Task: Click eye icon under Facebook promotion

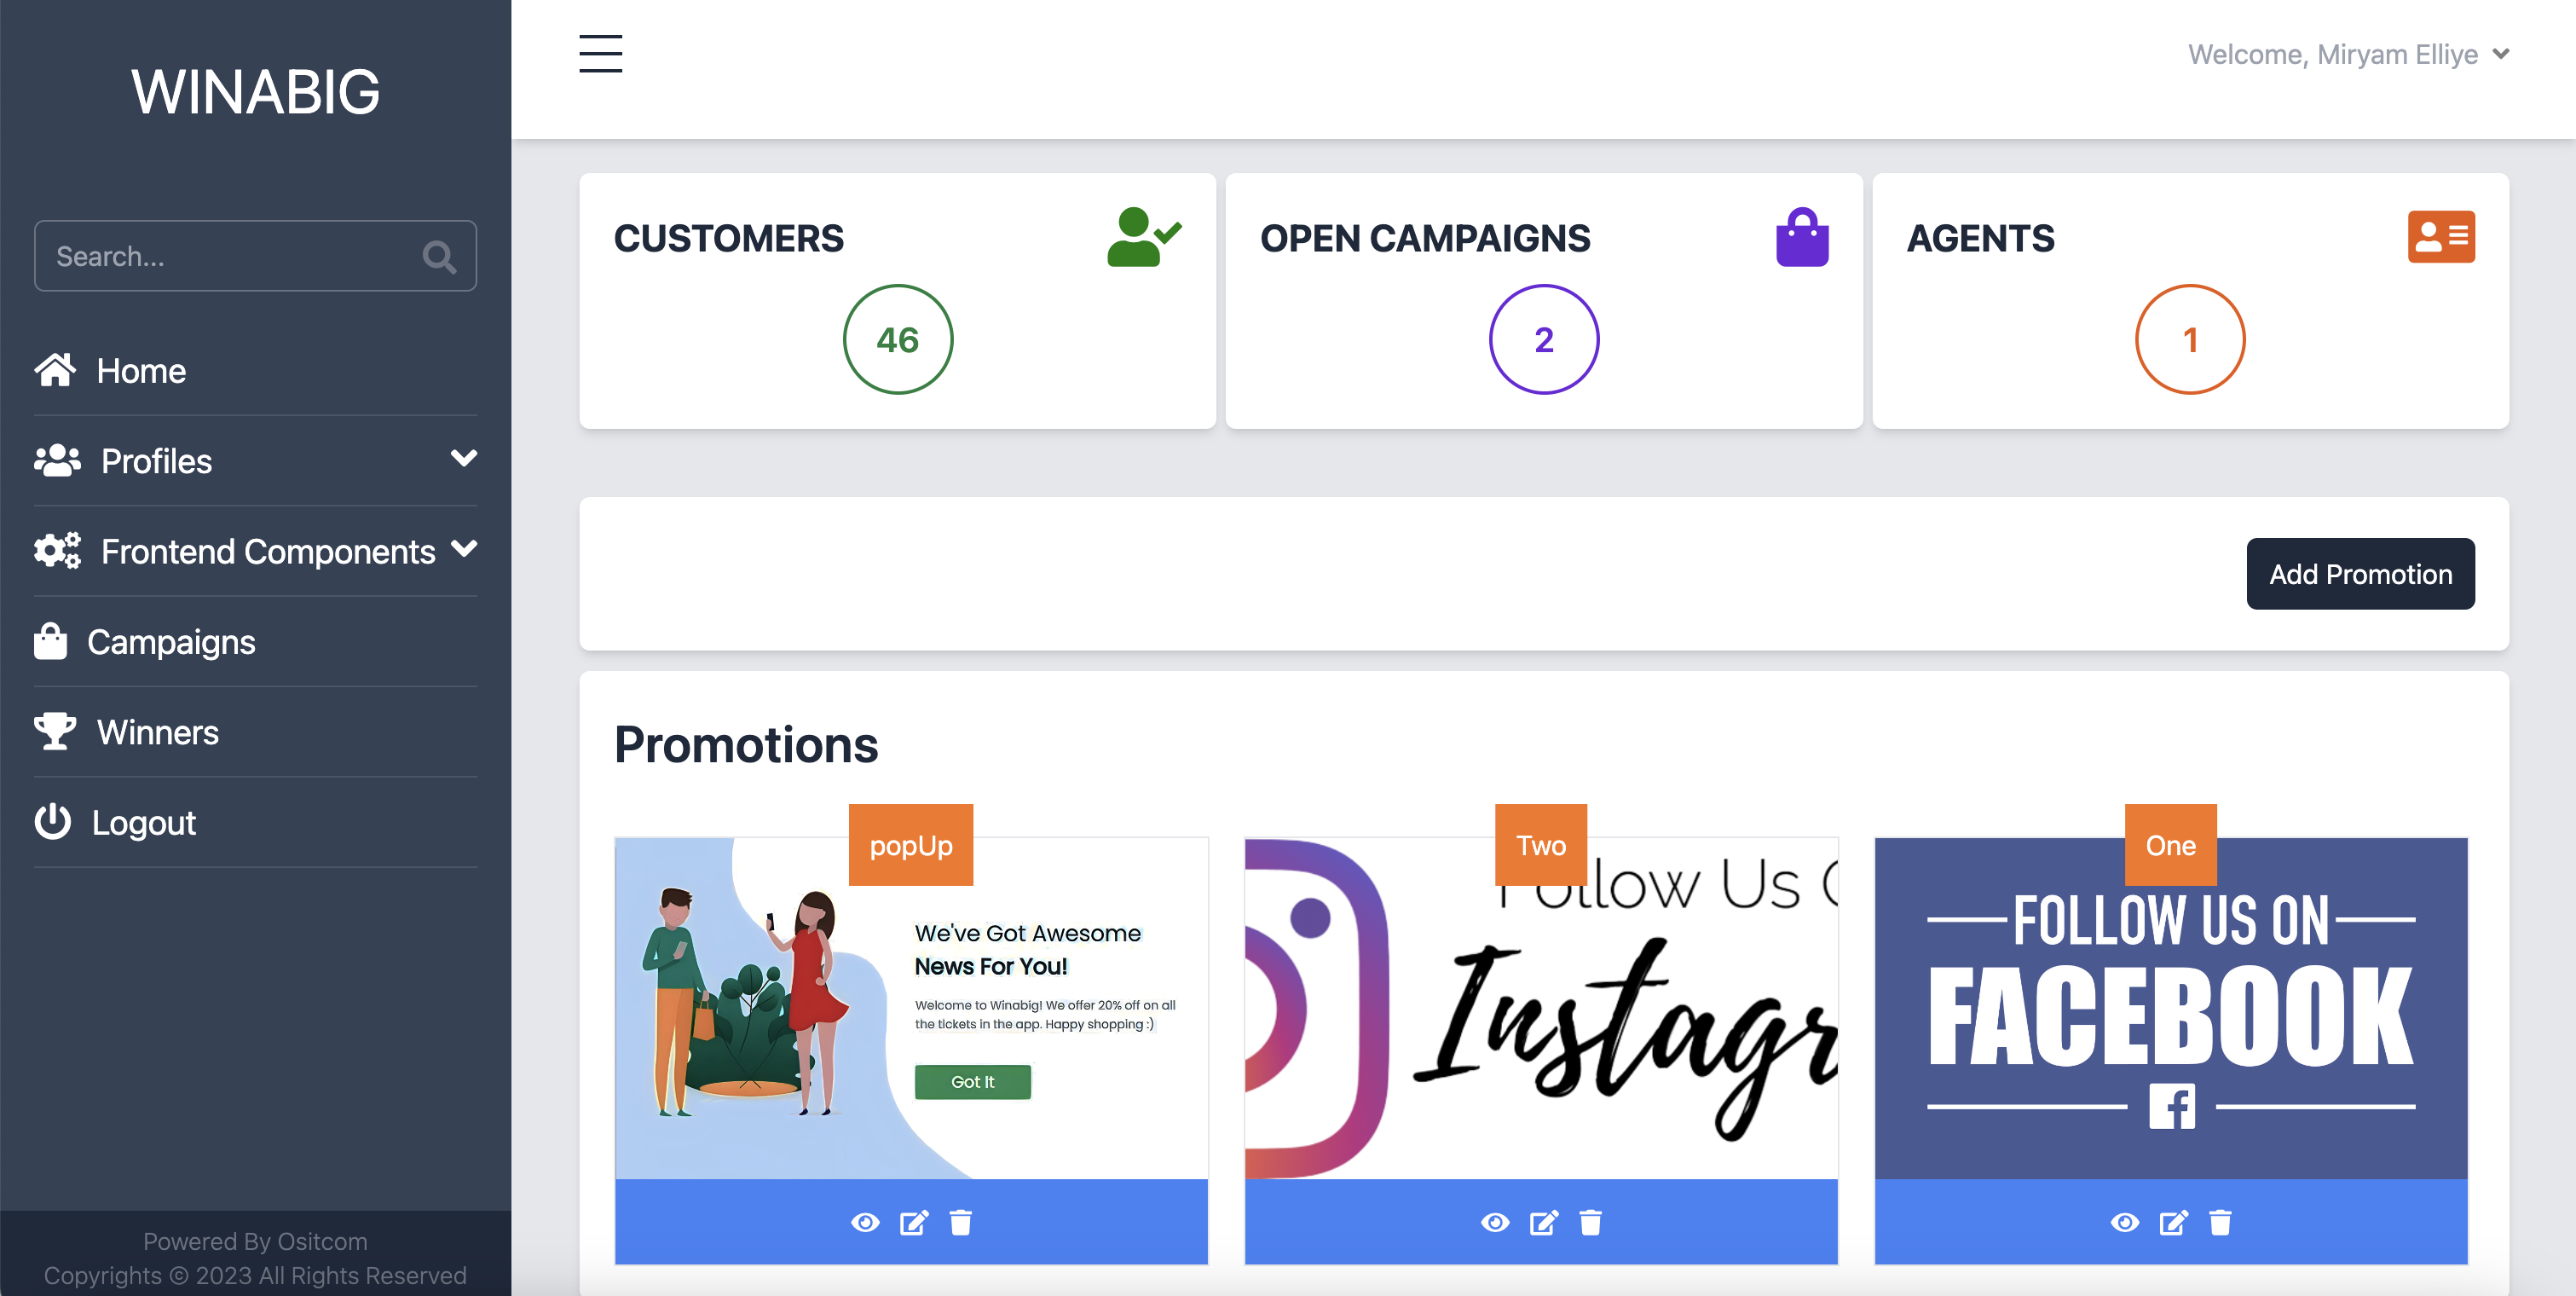Action: point(2125,1222)
